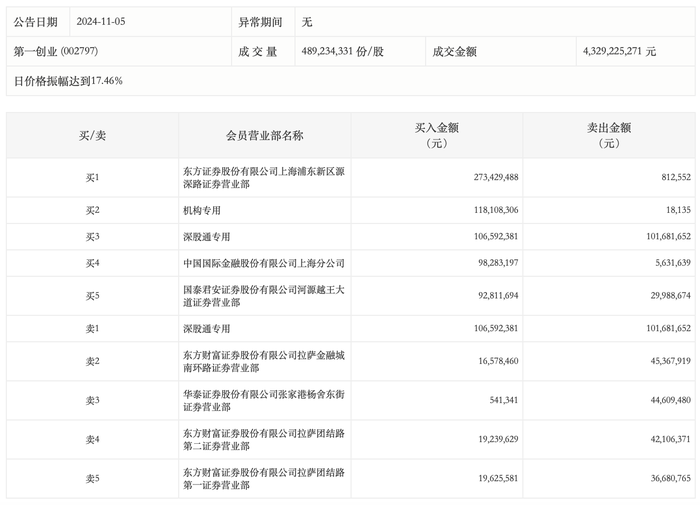Select the sell amount 45,367,919
This screenshot has width=700, height=505.
point(662,361)
